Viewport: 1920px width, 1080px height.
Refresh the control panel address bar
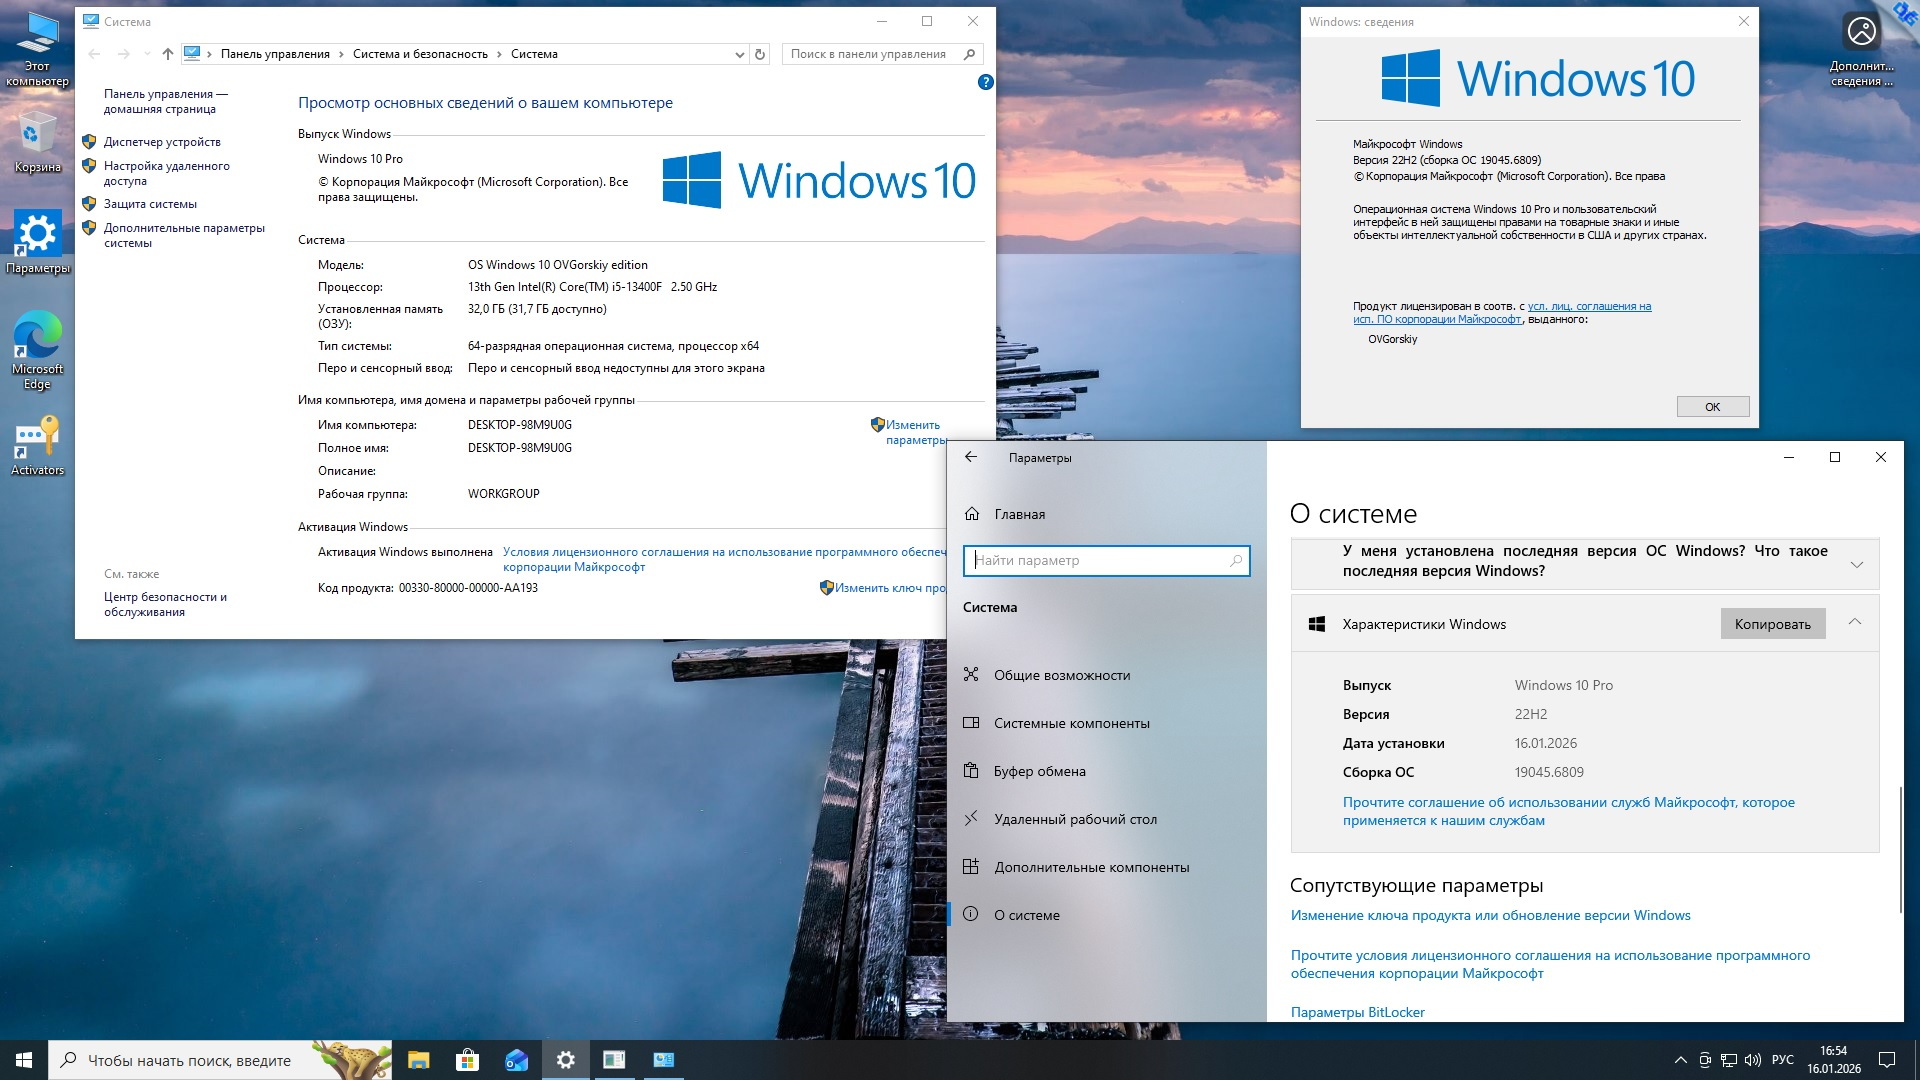click(760, 54)
